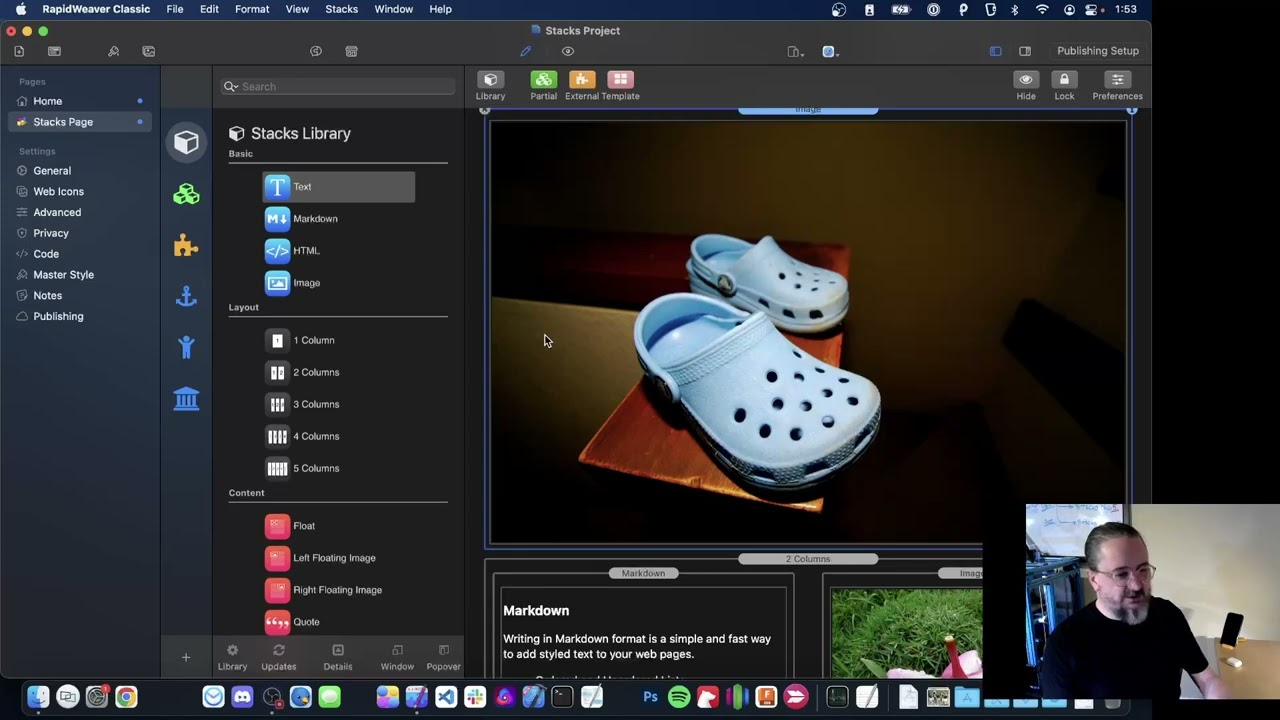Image resolution: width=1280 pixels, height=720 pixels.
Task: Switch to preview mode eye icon
Action: coord(568,51)
